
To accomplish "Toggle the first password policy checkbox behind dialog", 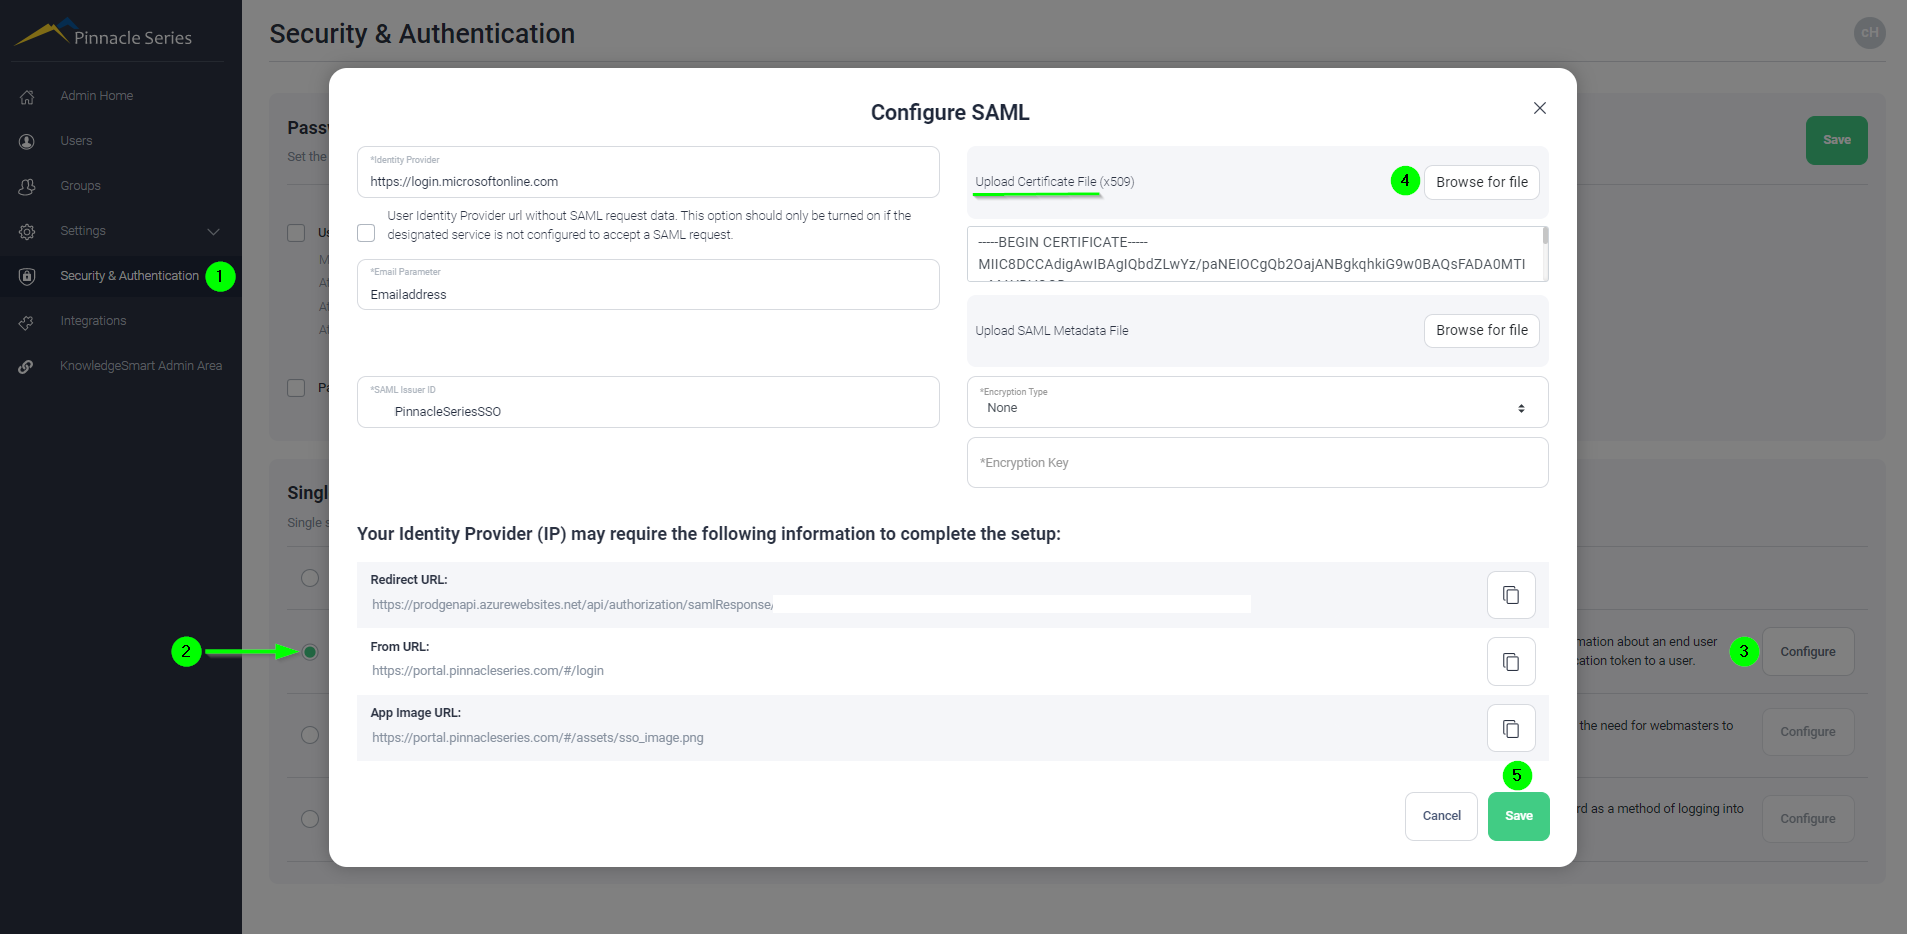I will pos(296,233).
